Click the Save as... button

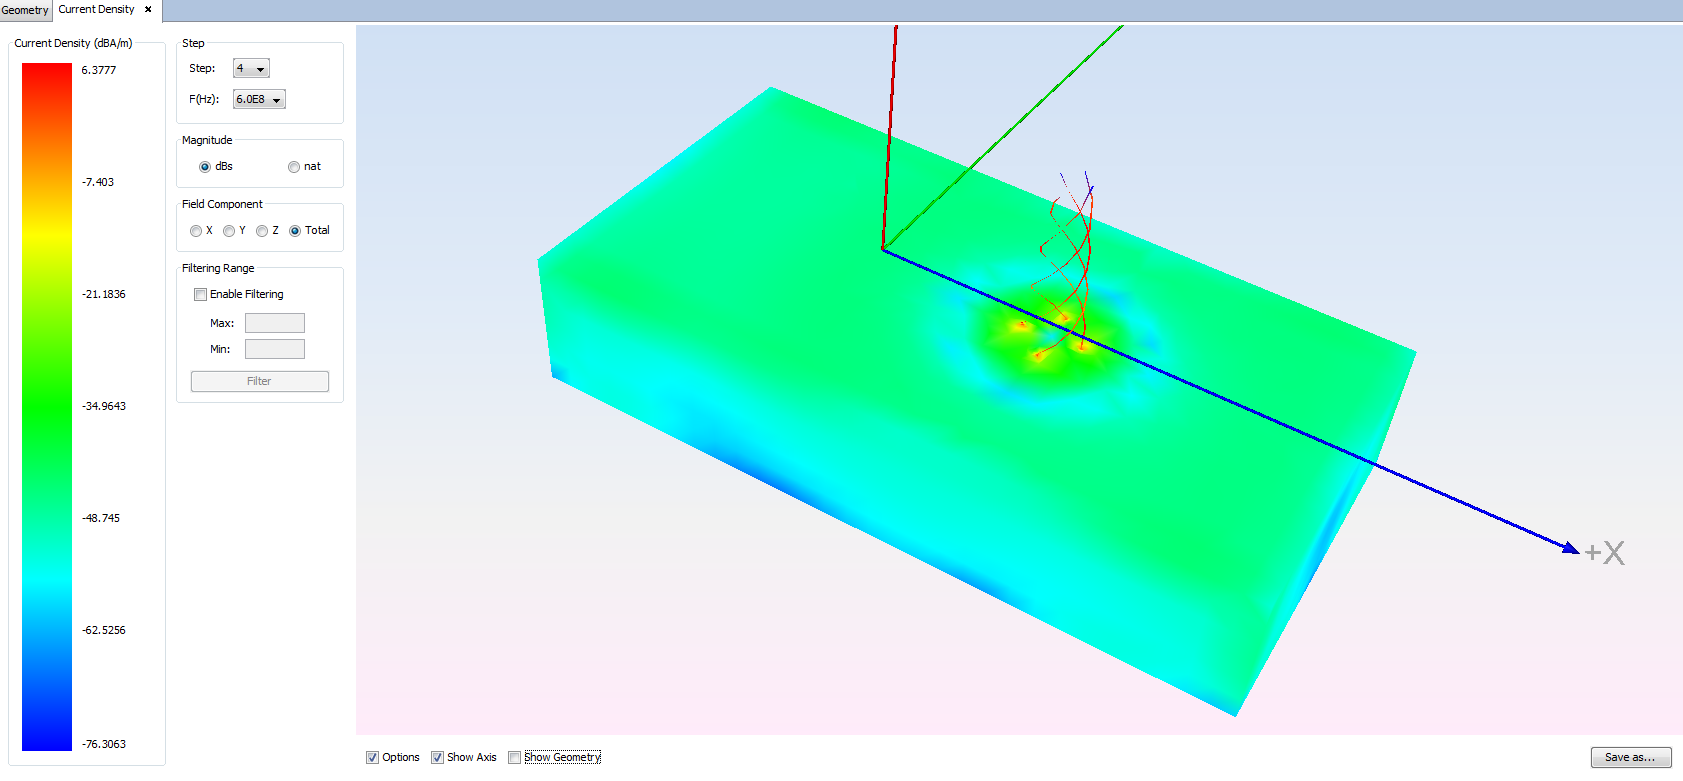pyautogui.click(x=1630, y=758)
